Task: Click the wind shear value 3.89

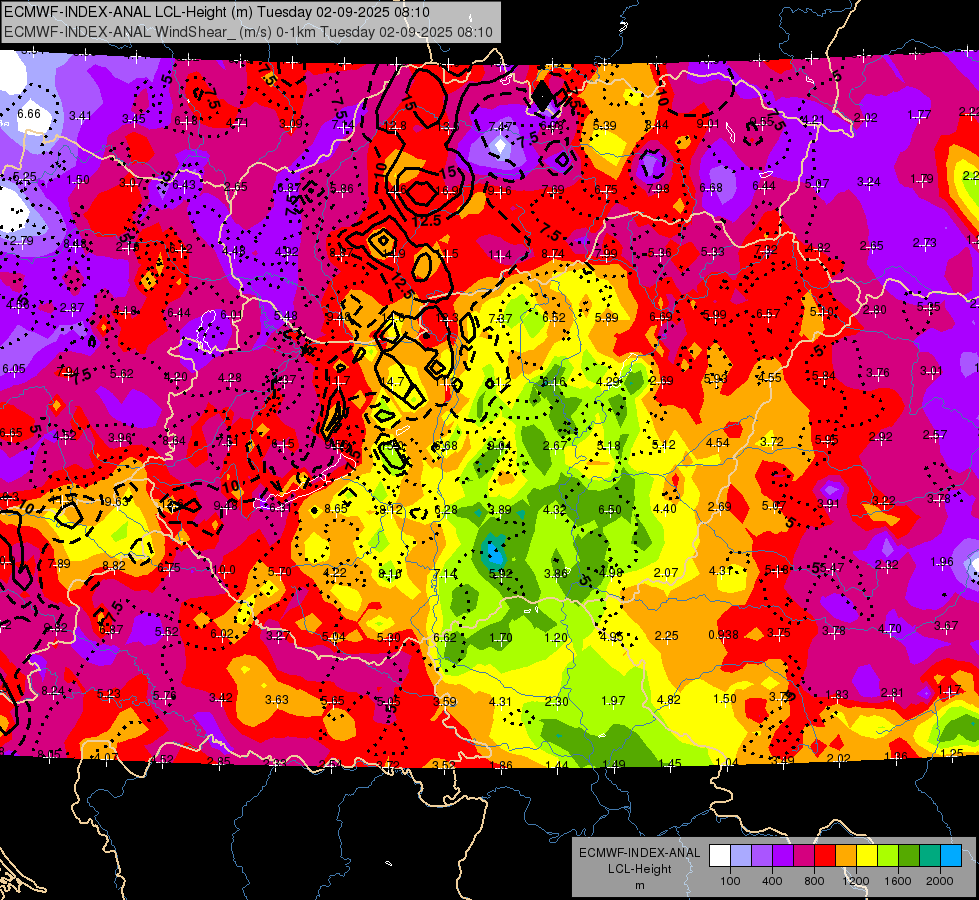Action: click(499, 510)
